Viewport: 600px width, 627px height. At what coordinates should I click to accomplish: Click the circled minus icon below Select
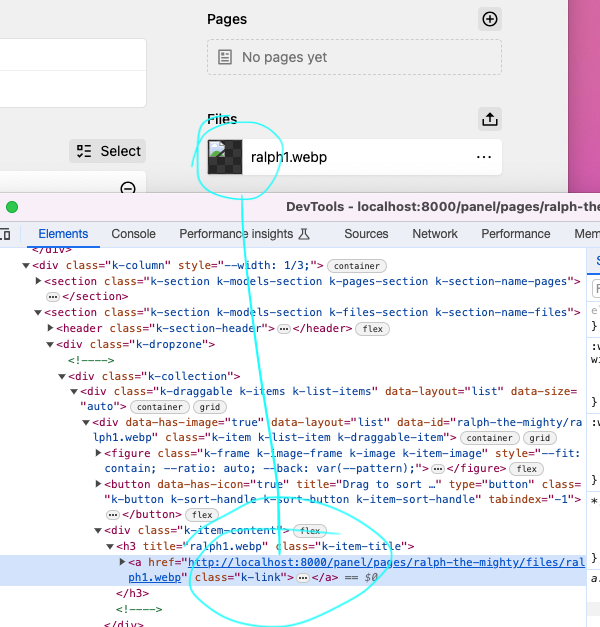click(128, 188)
